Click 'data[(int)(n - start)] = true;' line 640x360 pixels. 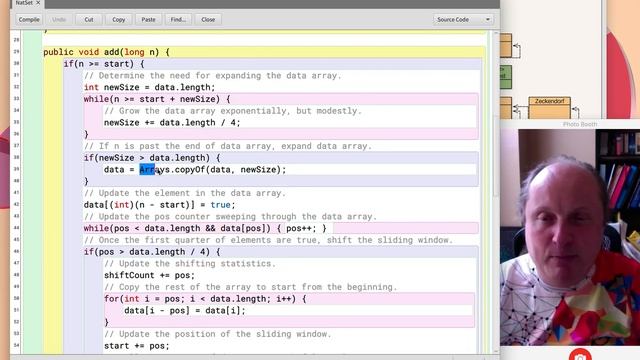[x=159, y=204]
